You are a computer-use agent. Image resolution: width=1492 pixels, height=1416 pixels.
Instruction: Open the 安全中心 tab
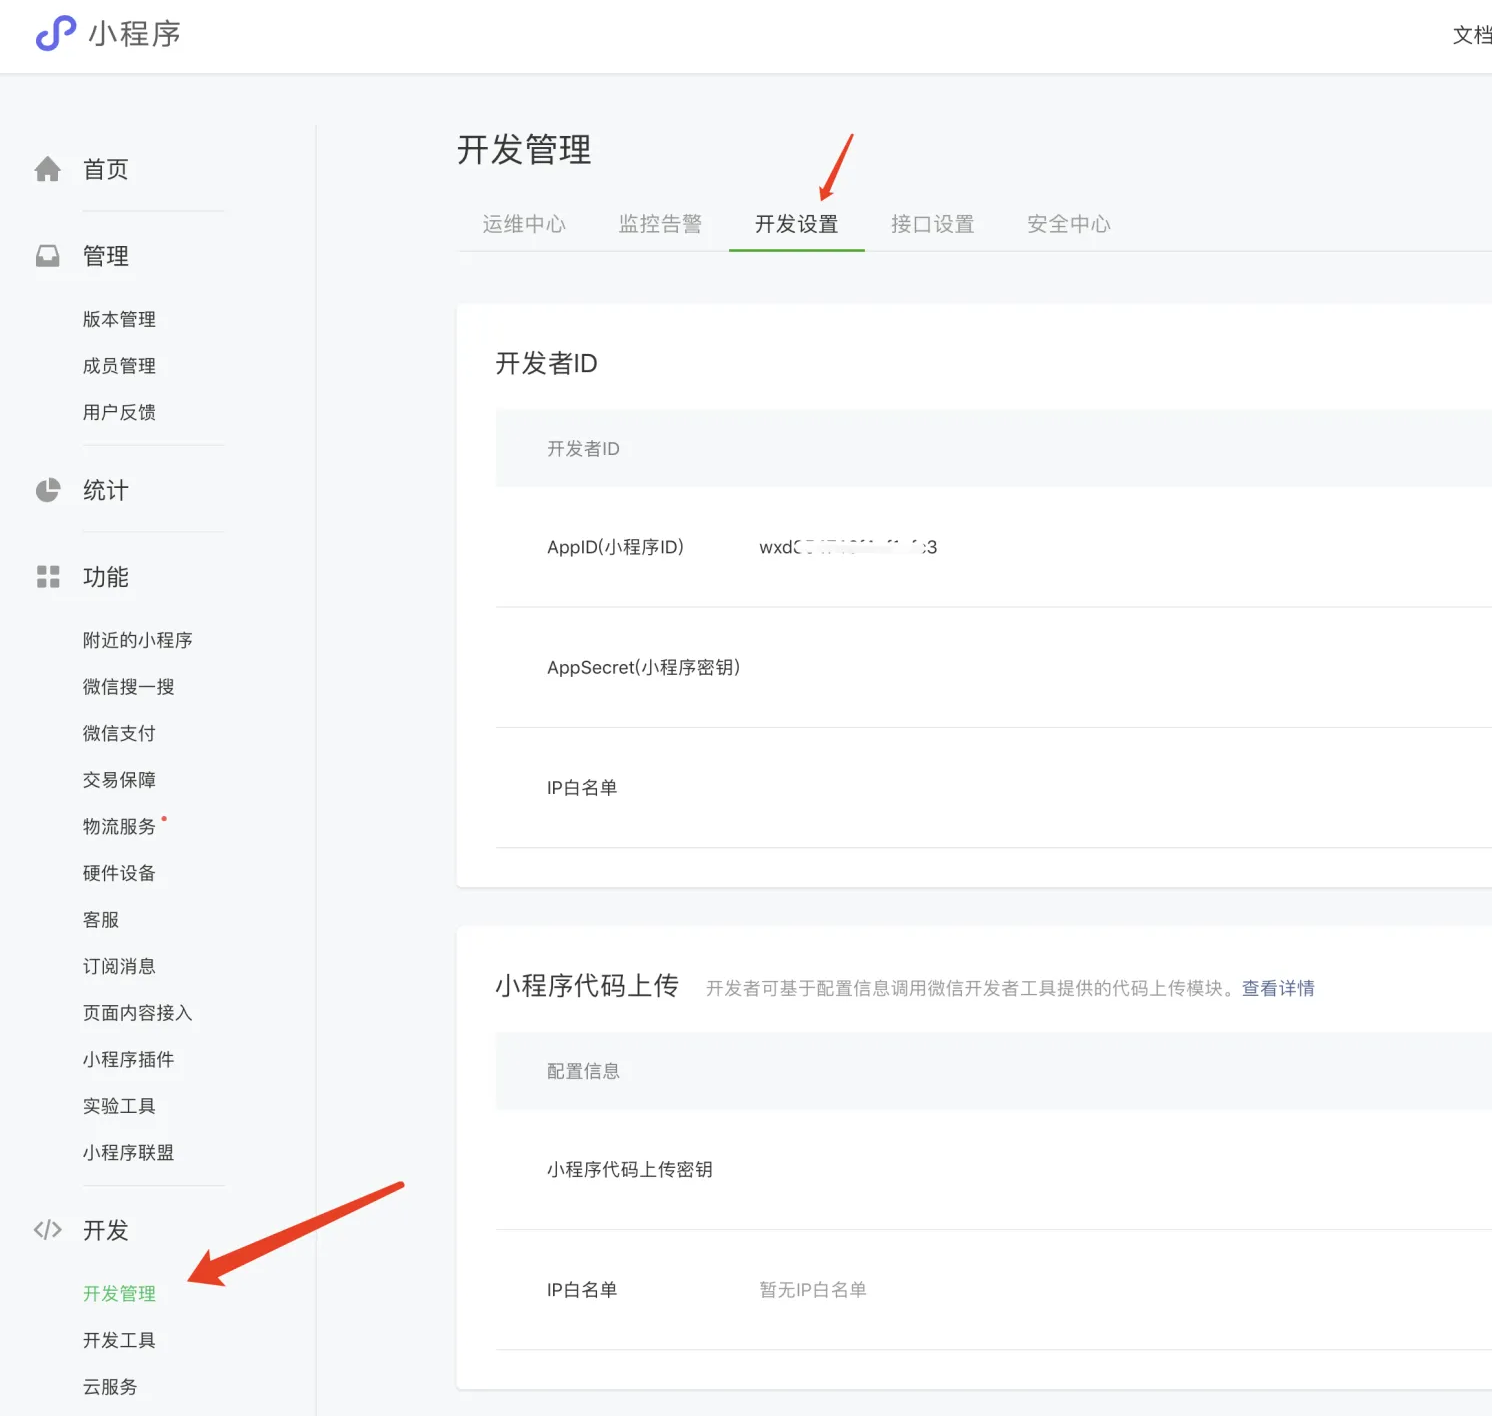tap(1068, 224)
